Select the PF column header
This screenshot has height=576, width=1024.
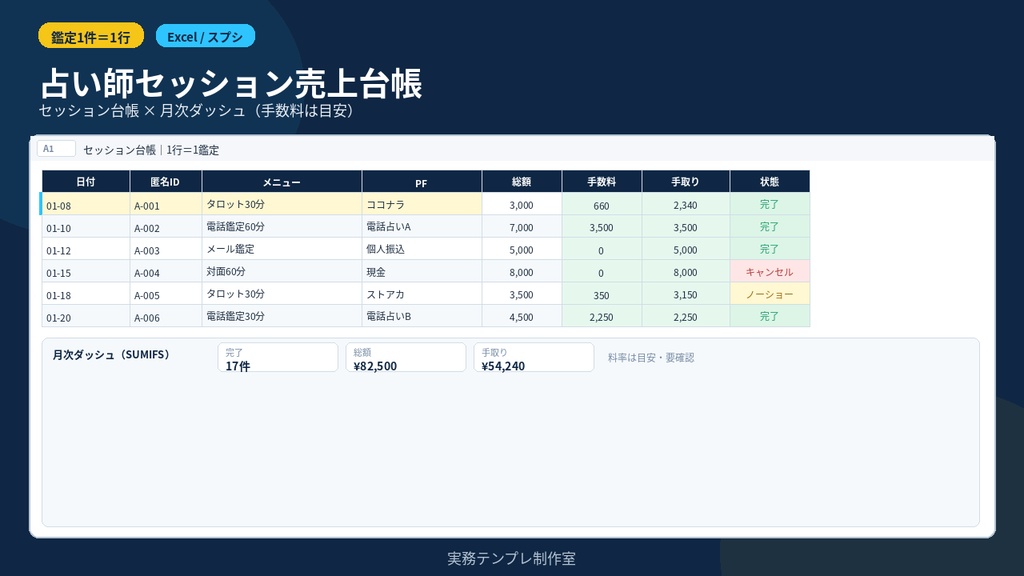point(422,182)
